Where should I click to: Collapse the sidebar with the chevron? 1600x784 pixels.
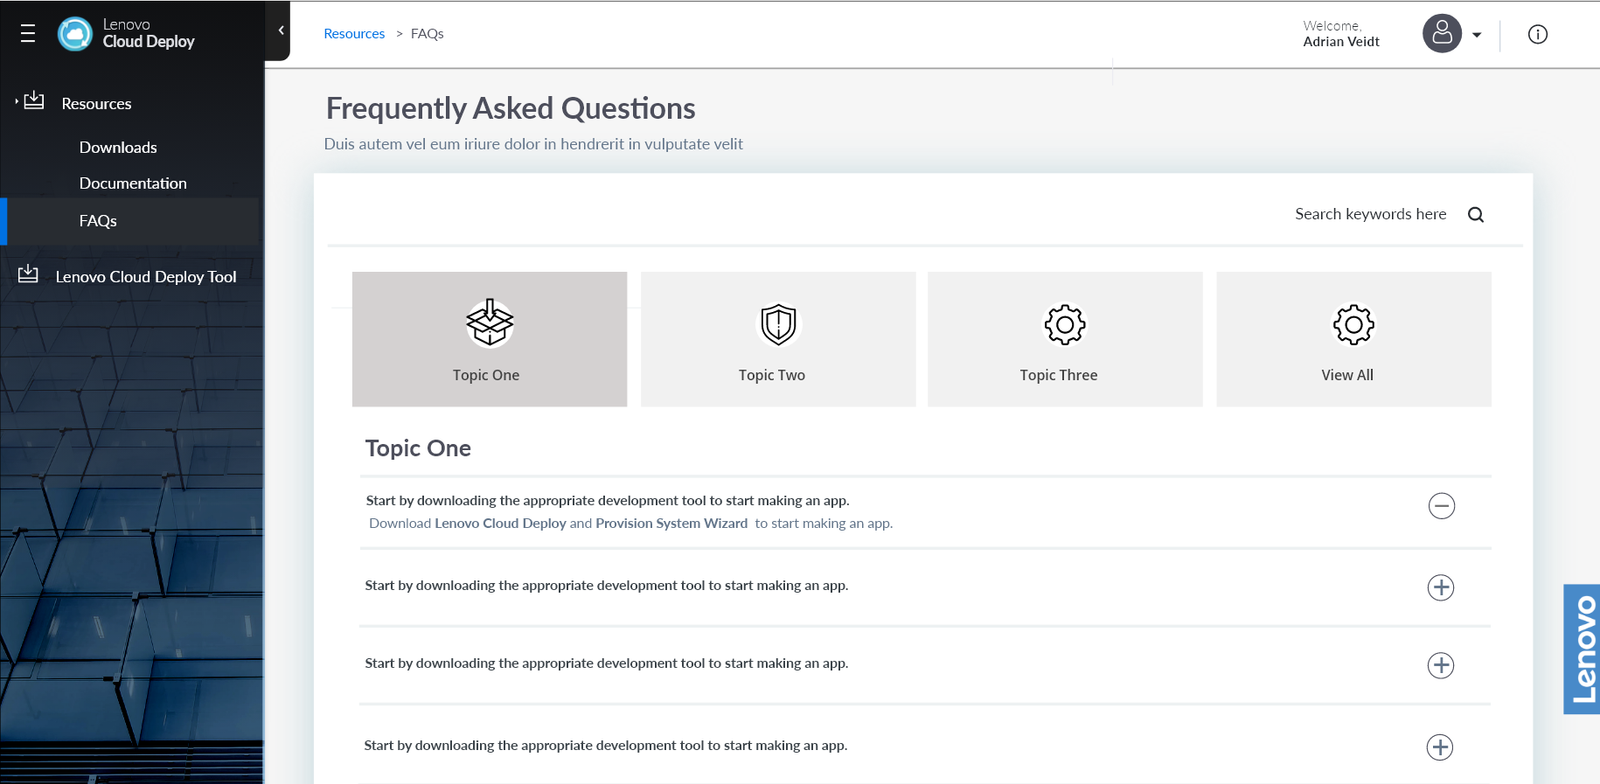click(281, 31)
